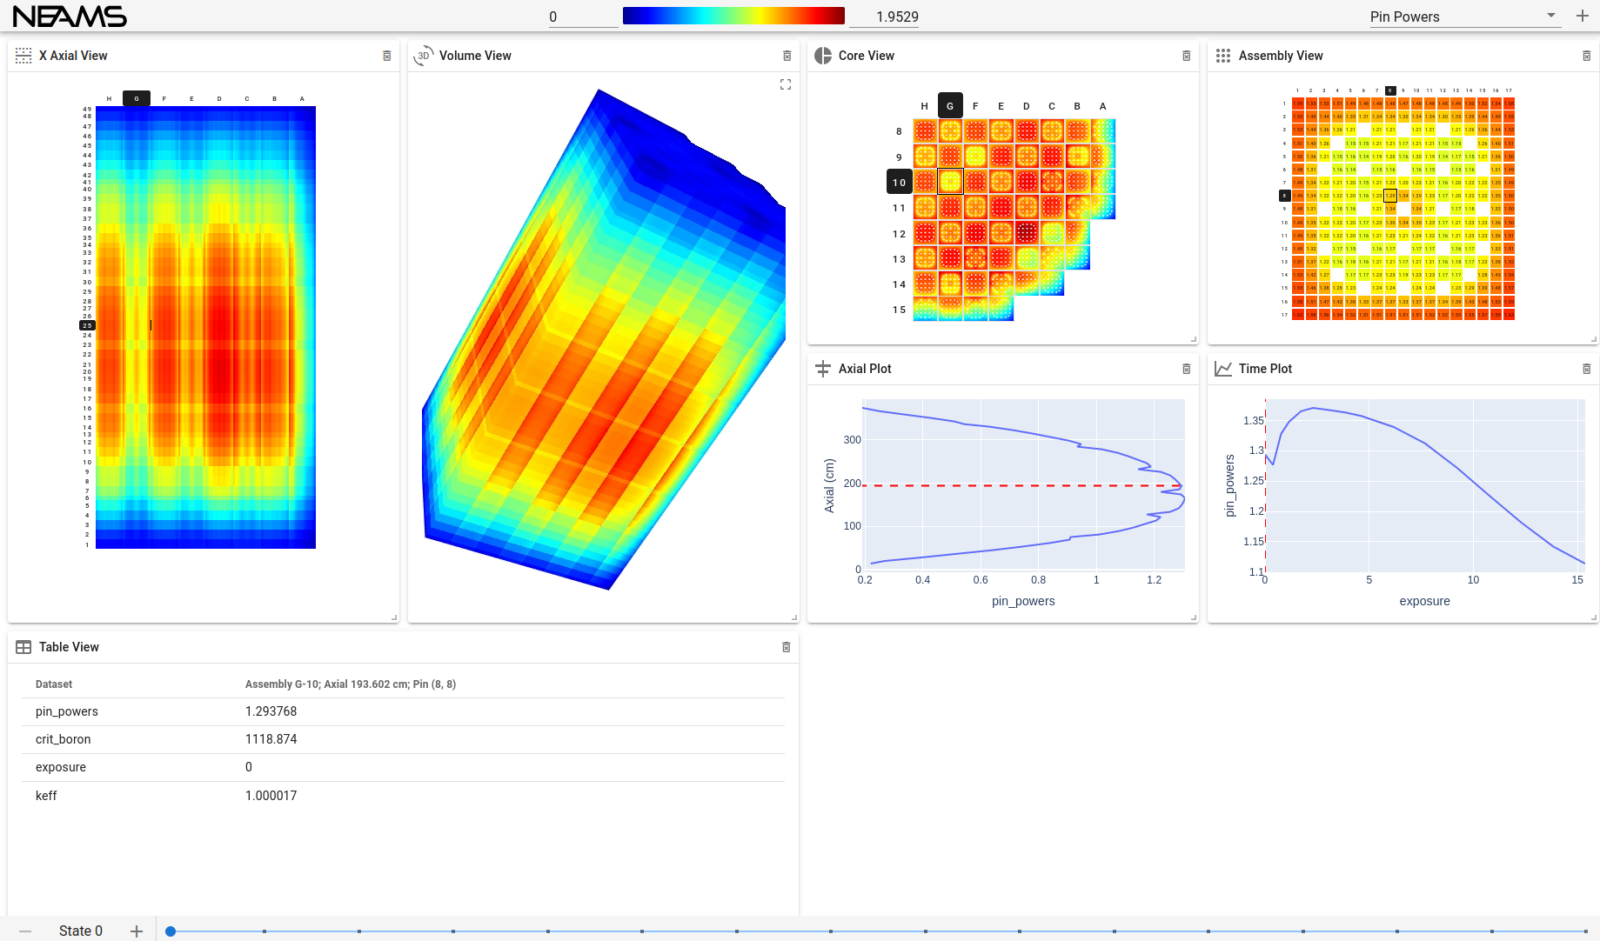Toggle row 10 selection in Core View
1600x941 pixels.
898,182
